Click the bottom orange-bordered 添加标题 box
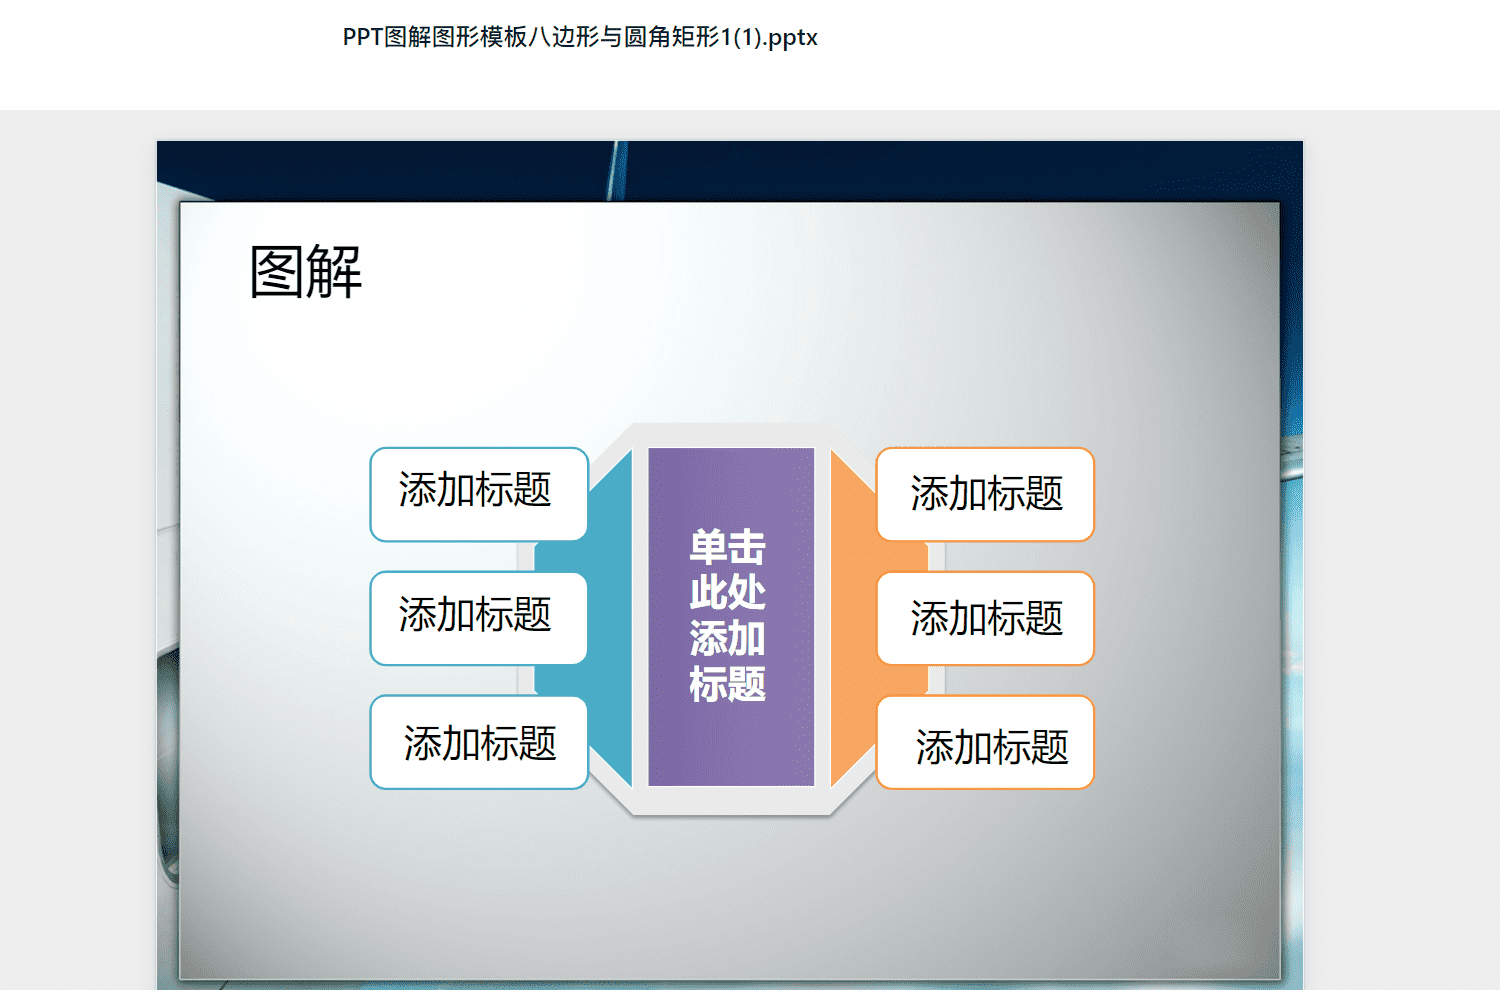This screenshot has width=1500, height=990. pyautogui.click(x=985, y=742)
